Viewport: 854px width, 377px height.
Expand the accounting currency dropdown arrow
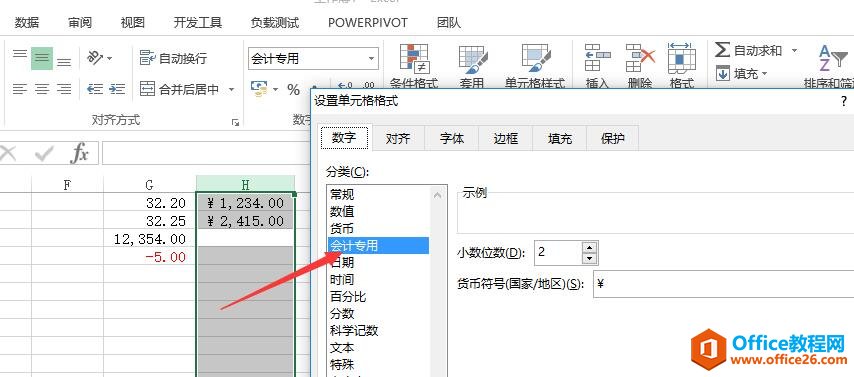[x=276, y=89]
